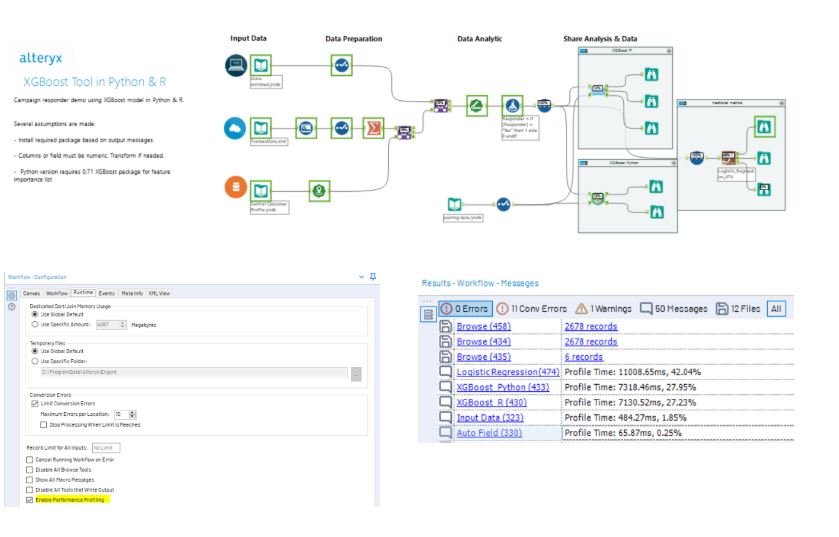Viewport: 839px width, 537px height.
Task: Filter results by 50 Messages
Action: [674, 309]
